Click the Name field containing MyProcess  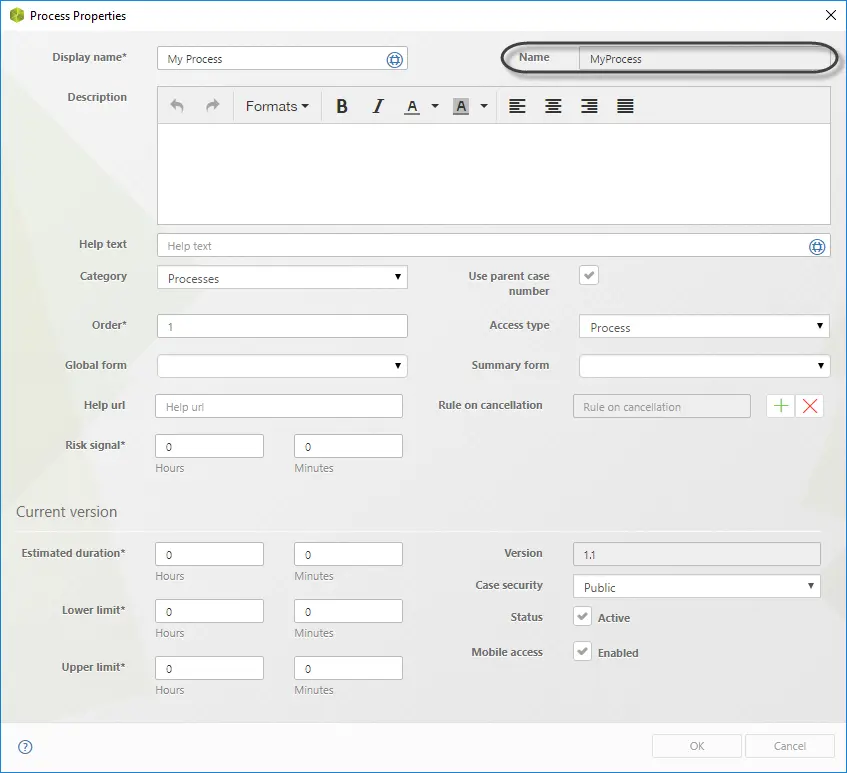click(704, 58)
